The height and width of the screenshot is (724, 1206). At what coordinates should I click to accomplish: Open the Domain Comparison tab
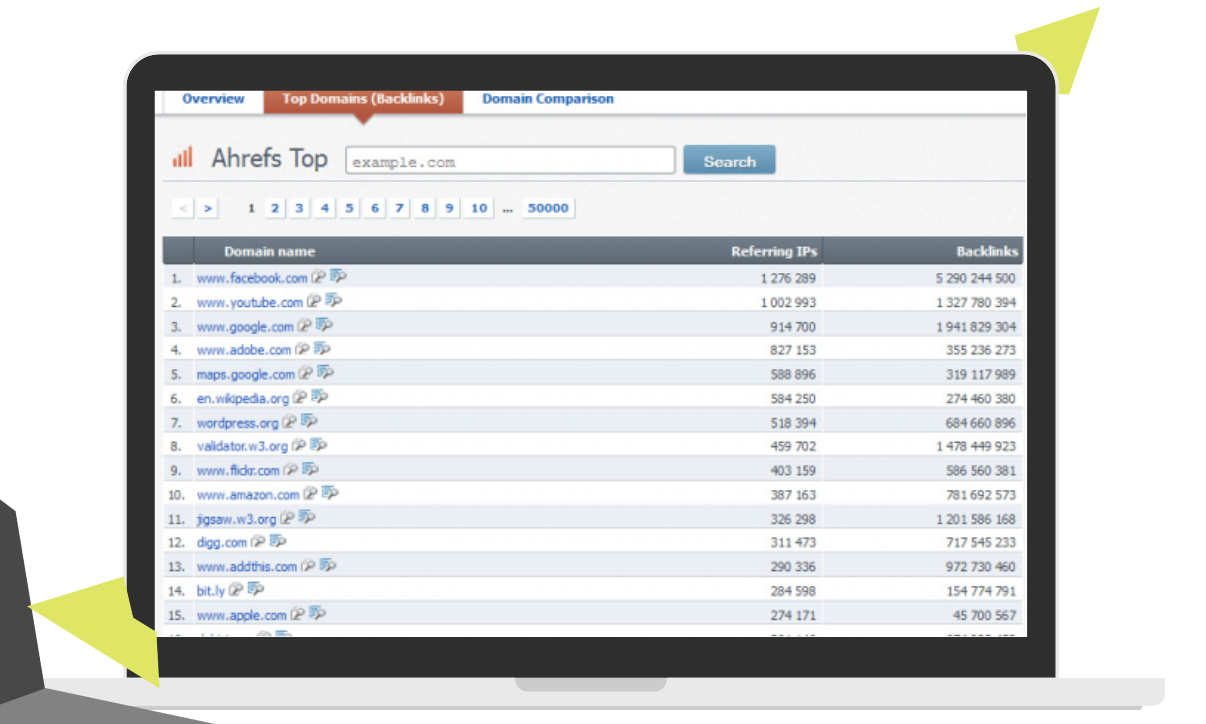(548, 99)
